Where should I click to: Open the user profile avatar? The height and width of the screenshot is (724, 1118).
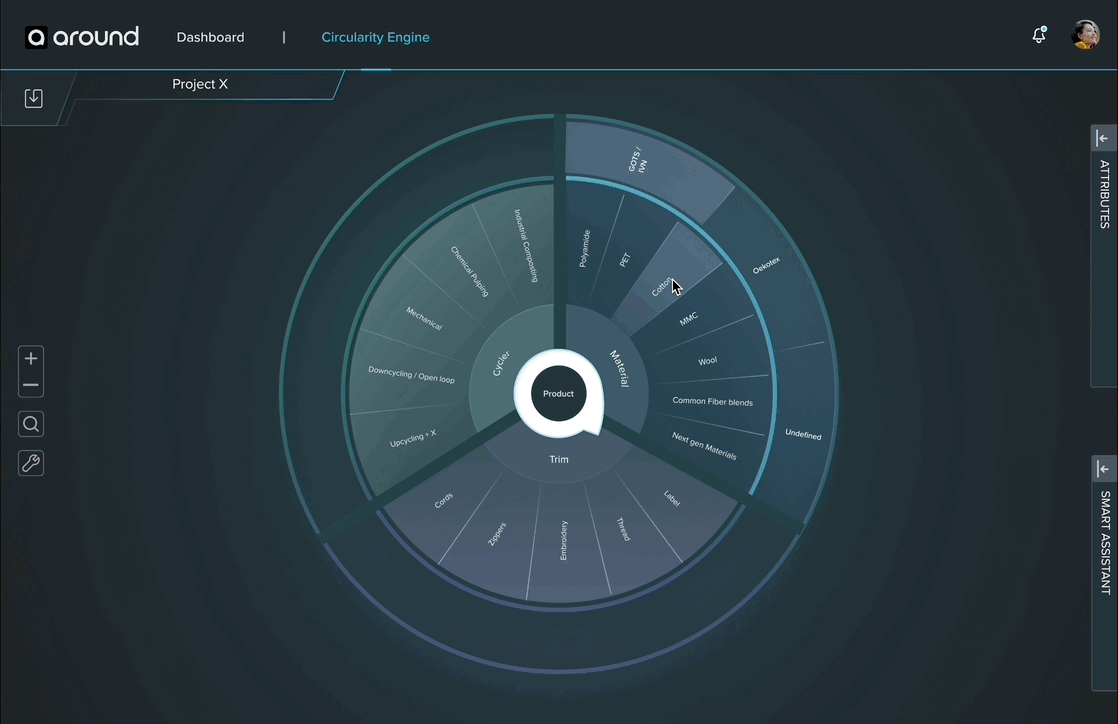(x=1084, y=35)
